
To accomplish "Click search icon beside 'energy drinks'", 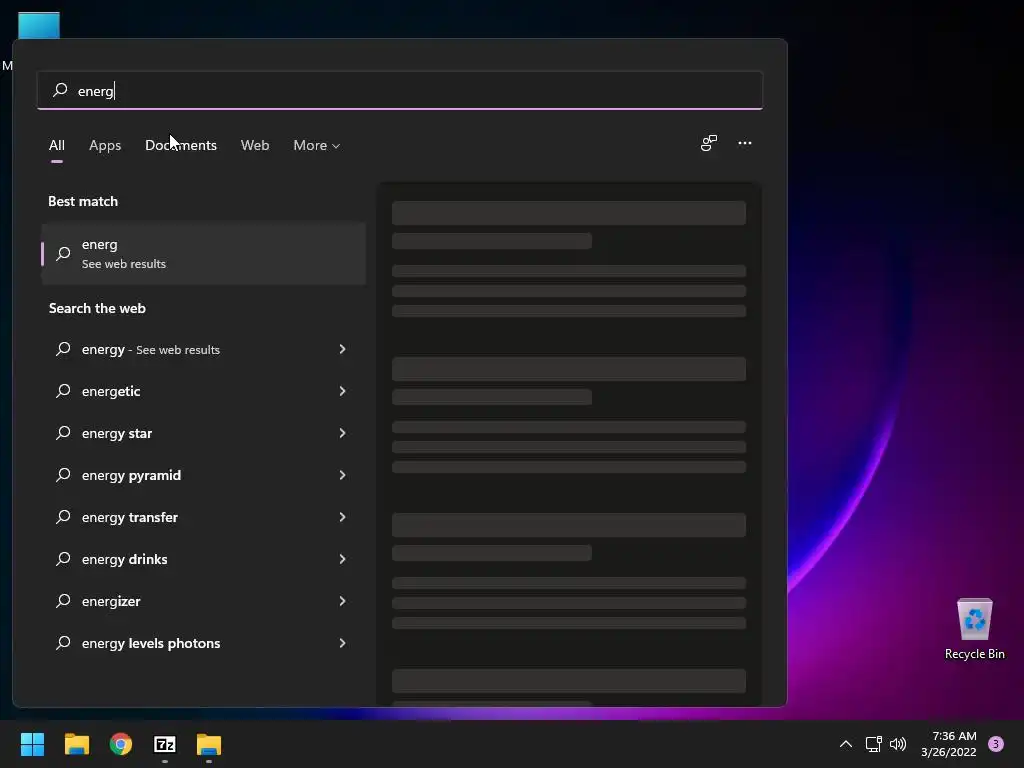I will (x=63, y=559).
